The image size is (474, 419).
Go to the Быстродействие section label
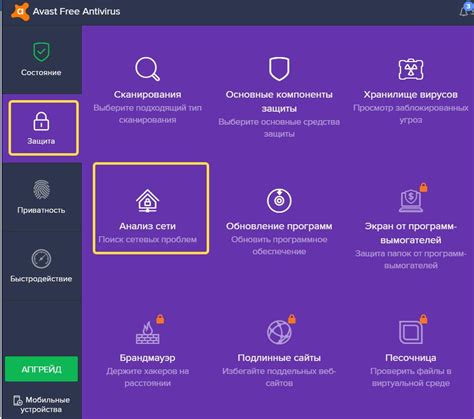tap(41, 279)
